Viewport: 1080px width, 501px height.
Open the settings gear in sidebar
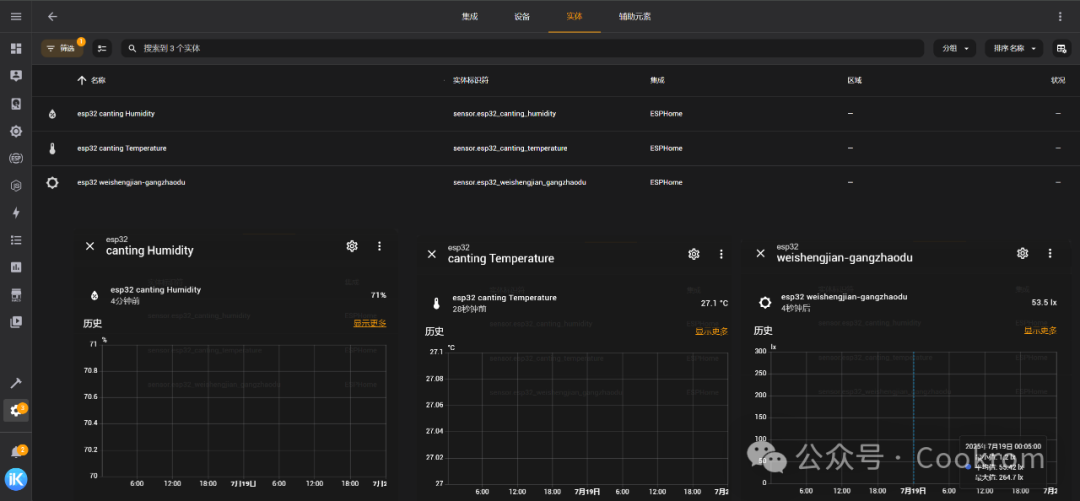point(16,411)
